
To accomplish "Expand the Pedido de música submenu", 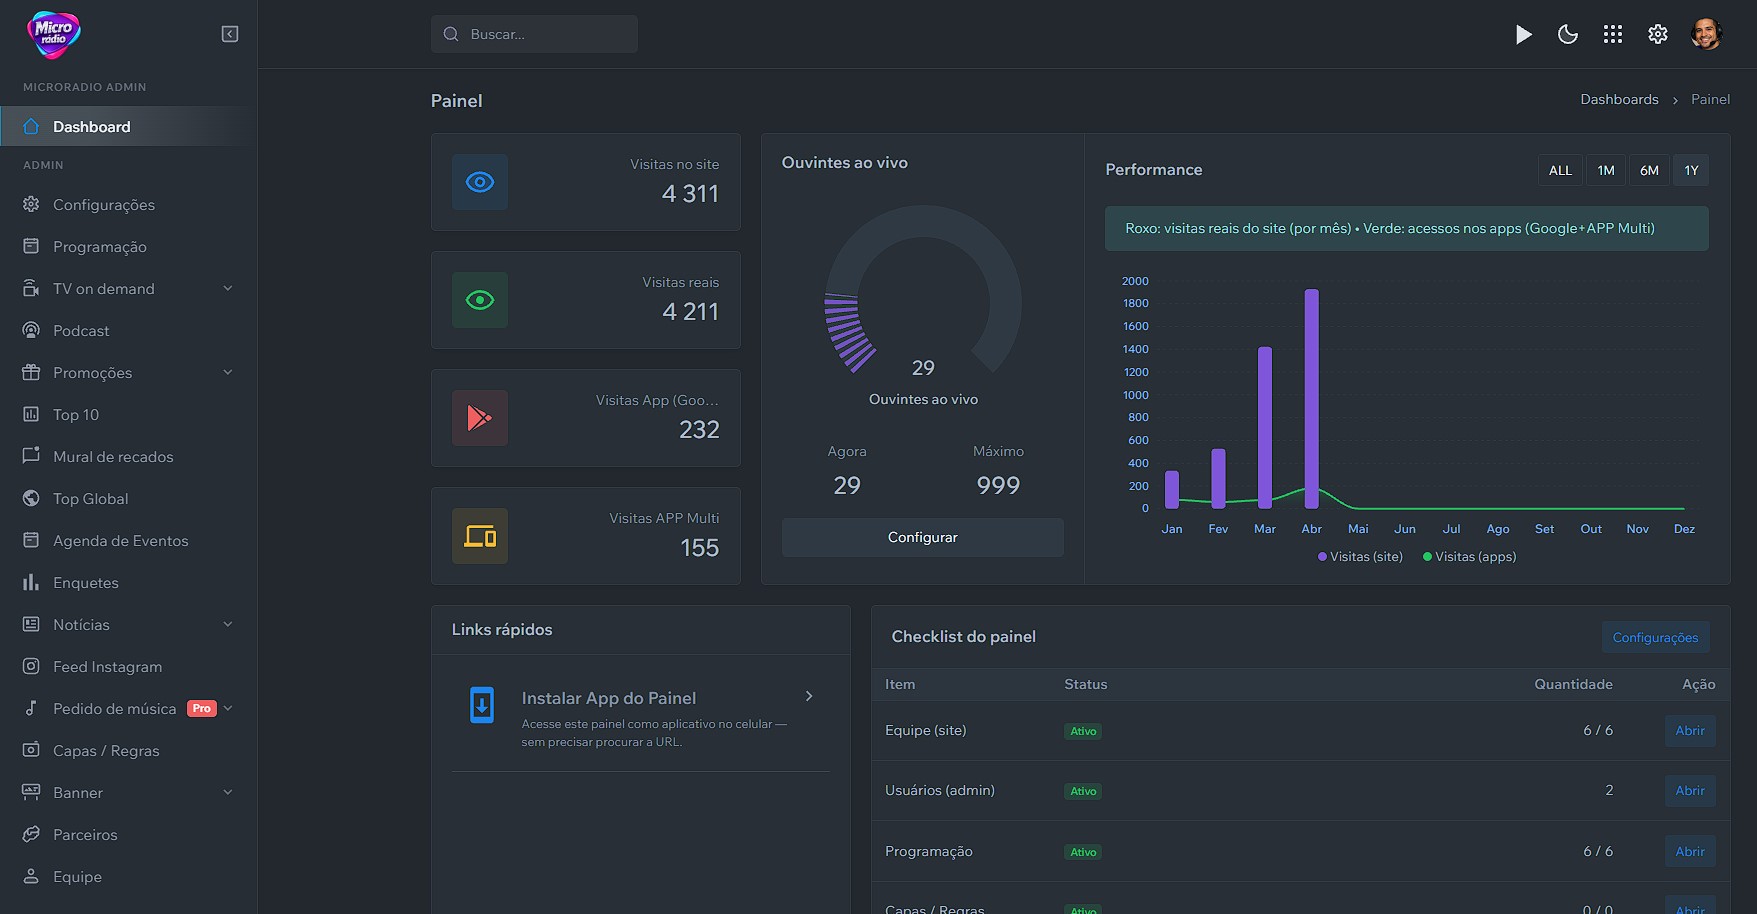I will 228,708.
